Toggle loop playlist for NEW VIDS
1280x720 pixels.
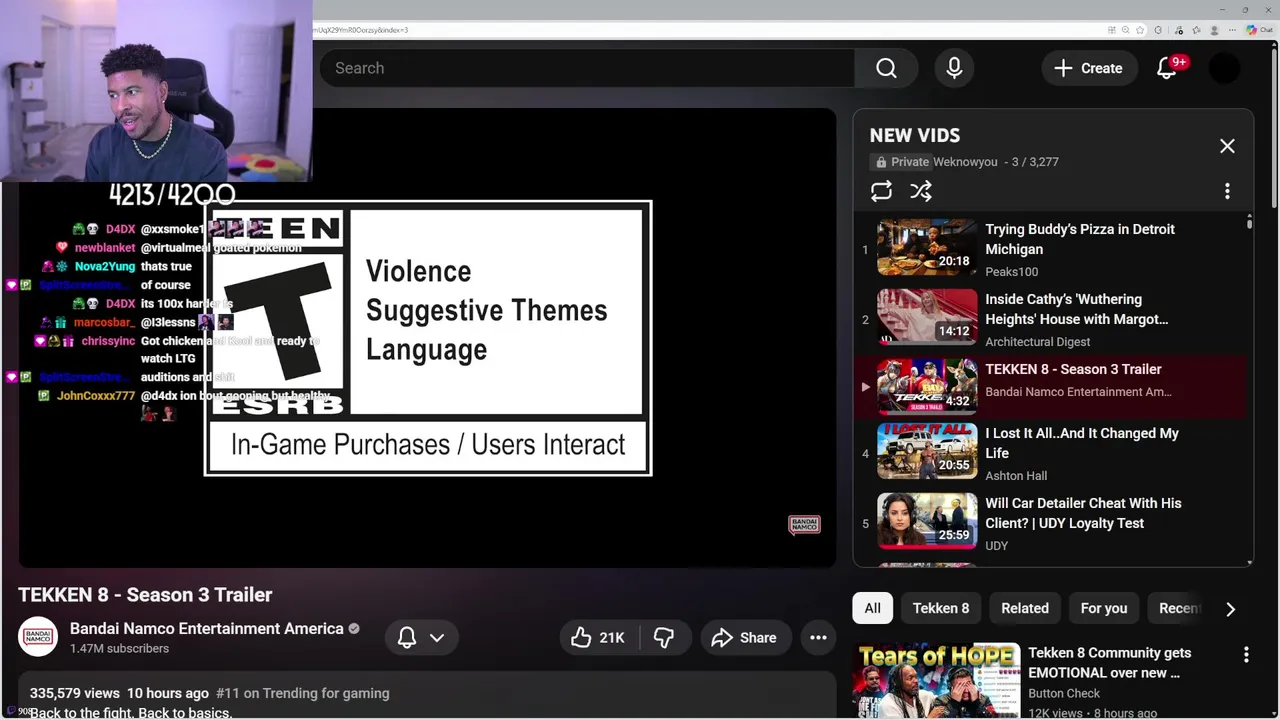881,191
